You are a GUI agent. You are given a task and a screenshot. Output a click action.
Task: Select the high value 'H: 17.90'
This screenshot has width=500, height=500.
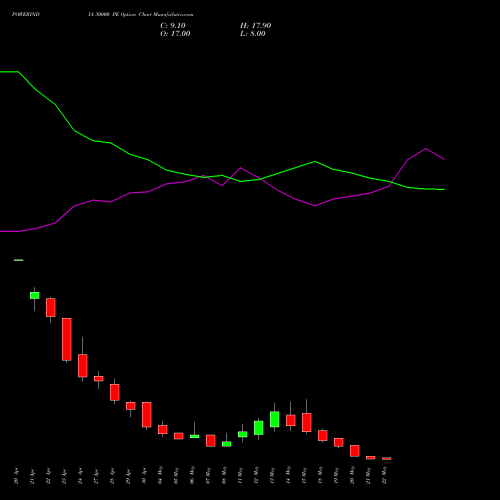point(256,26)
